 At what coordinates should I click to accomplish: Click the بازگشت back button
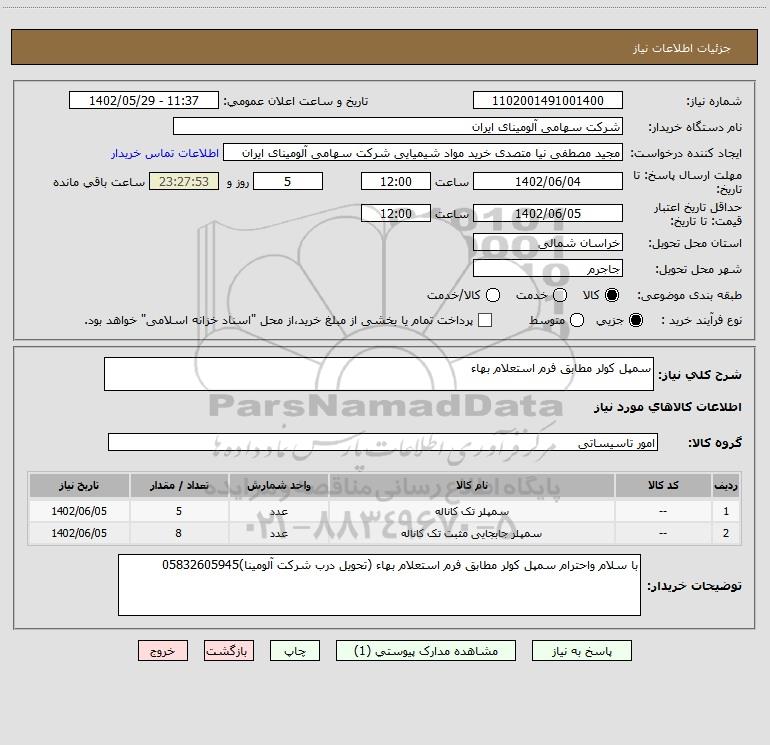pyautogui.click(x=229, y=651)
